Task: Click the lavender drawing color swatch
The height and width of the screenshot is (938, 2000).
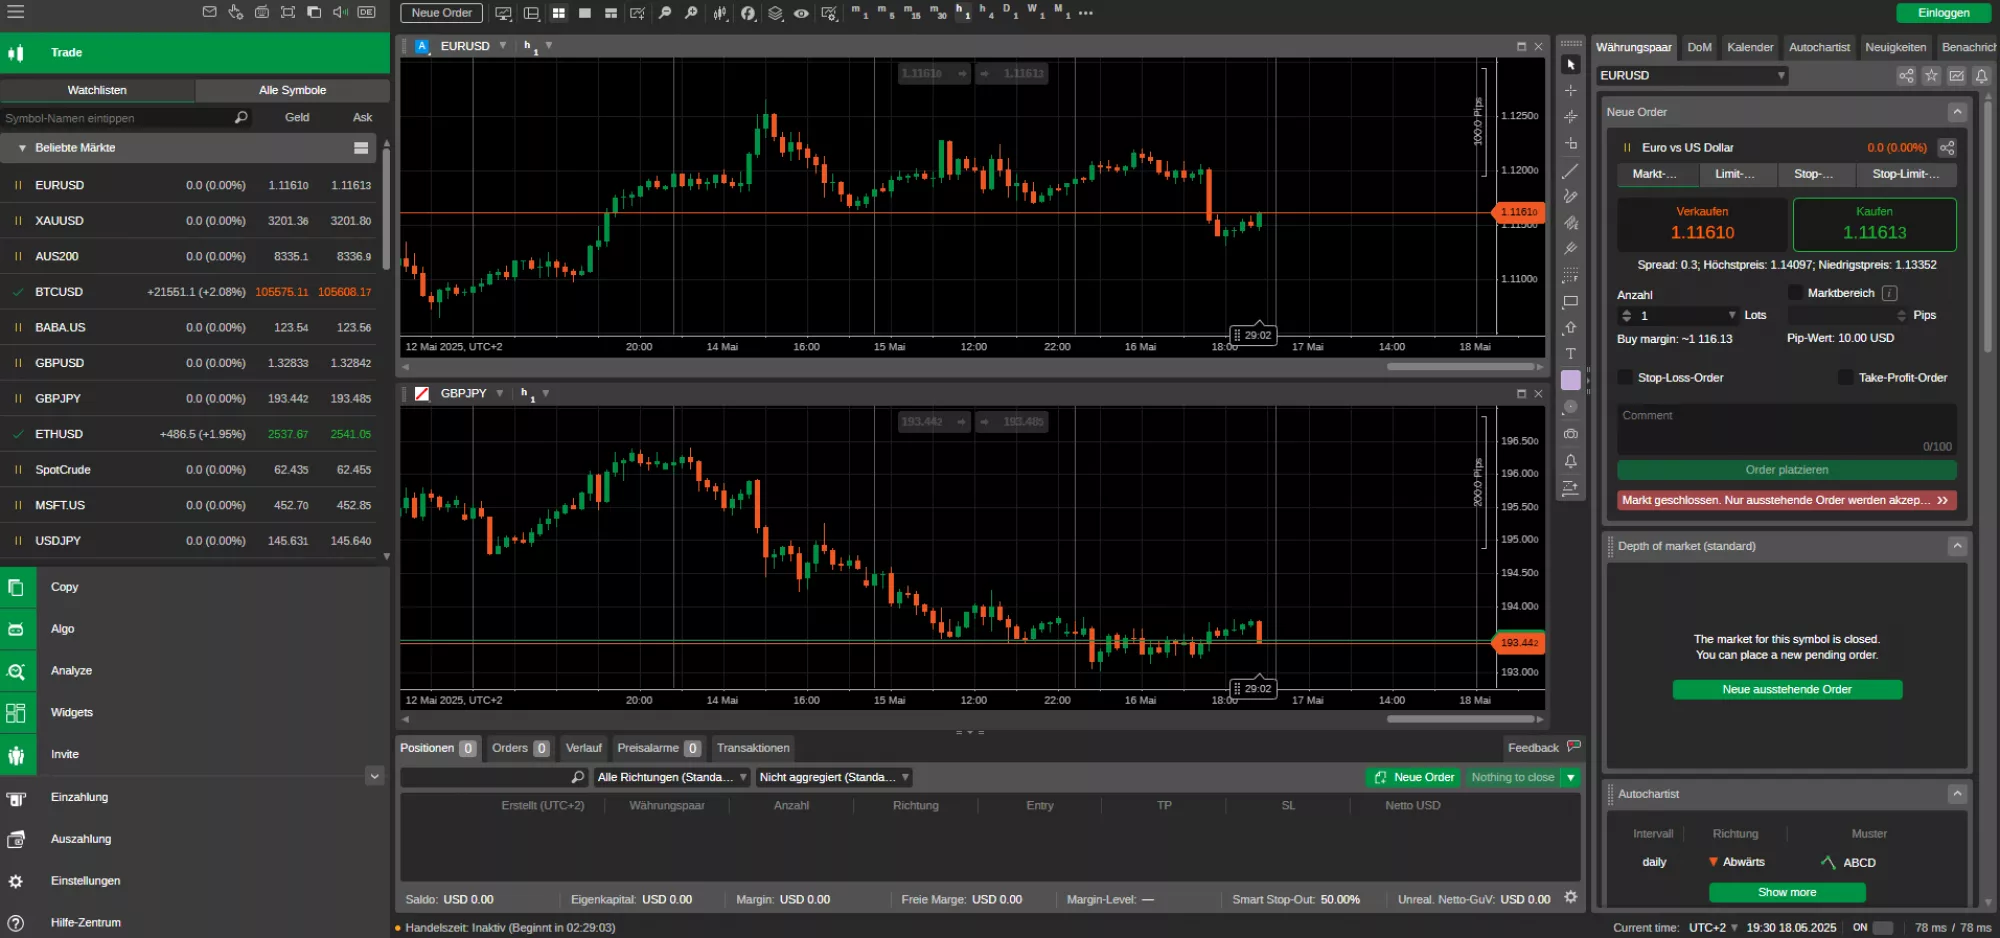Action: 1570,381
